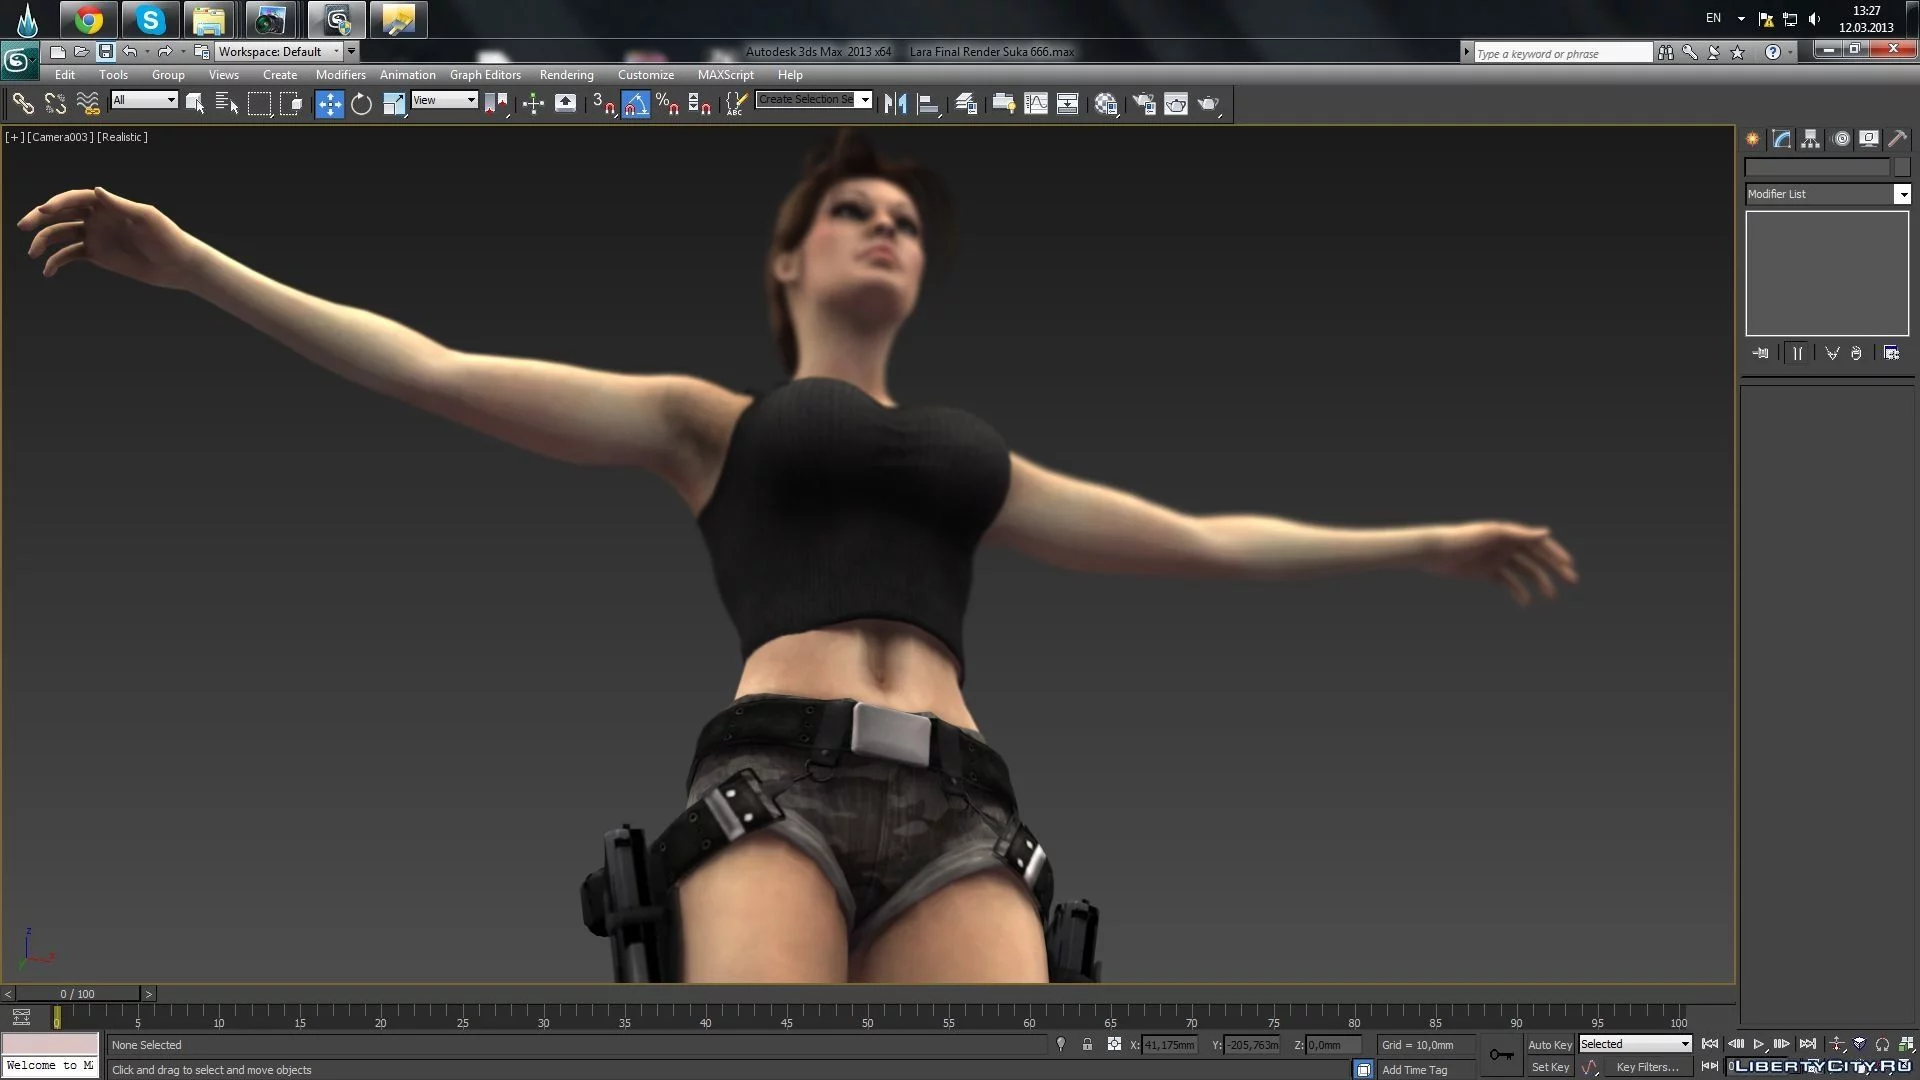Viewport: 1920px width, 1080px height.
Task: Open Render Setup teapot icon
Action: 1143,103
